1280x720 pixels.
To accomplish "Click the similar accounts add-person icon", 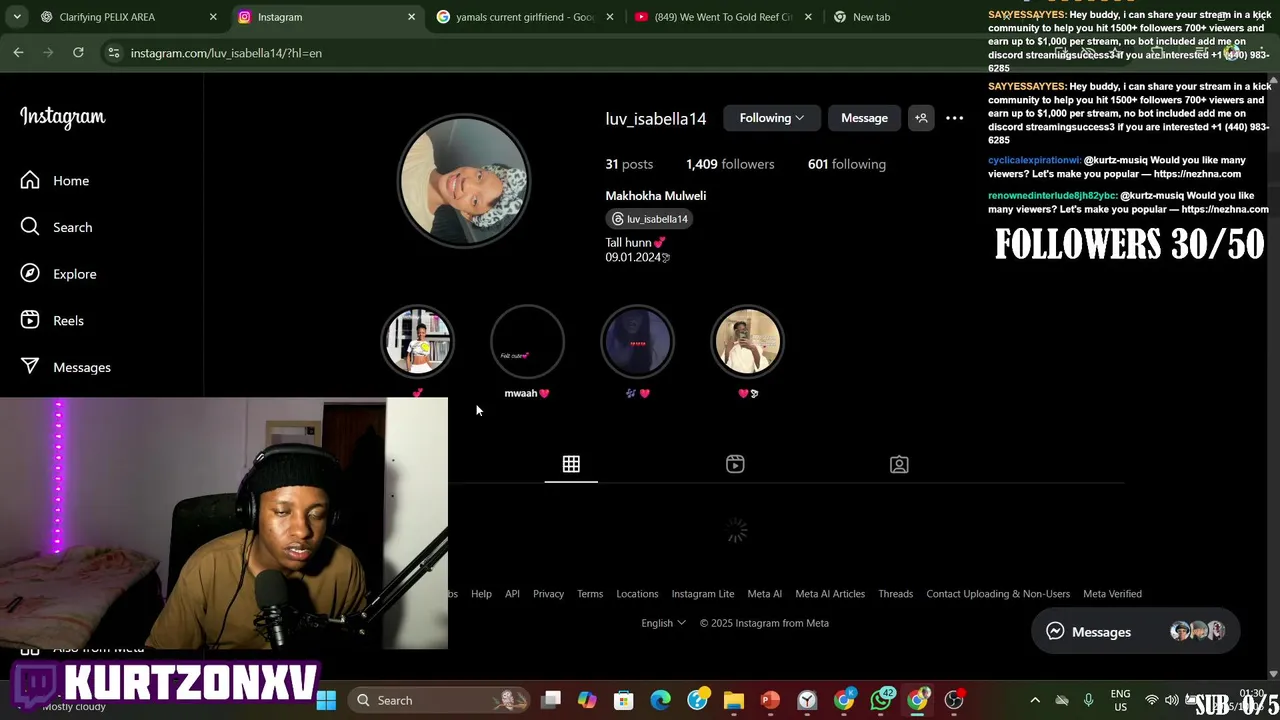I will click(921, 118).
